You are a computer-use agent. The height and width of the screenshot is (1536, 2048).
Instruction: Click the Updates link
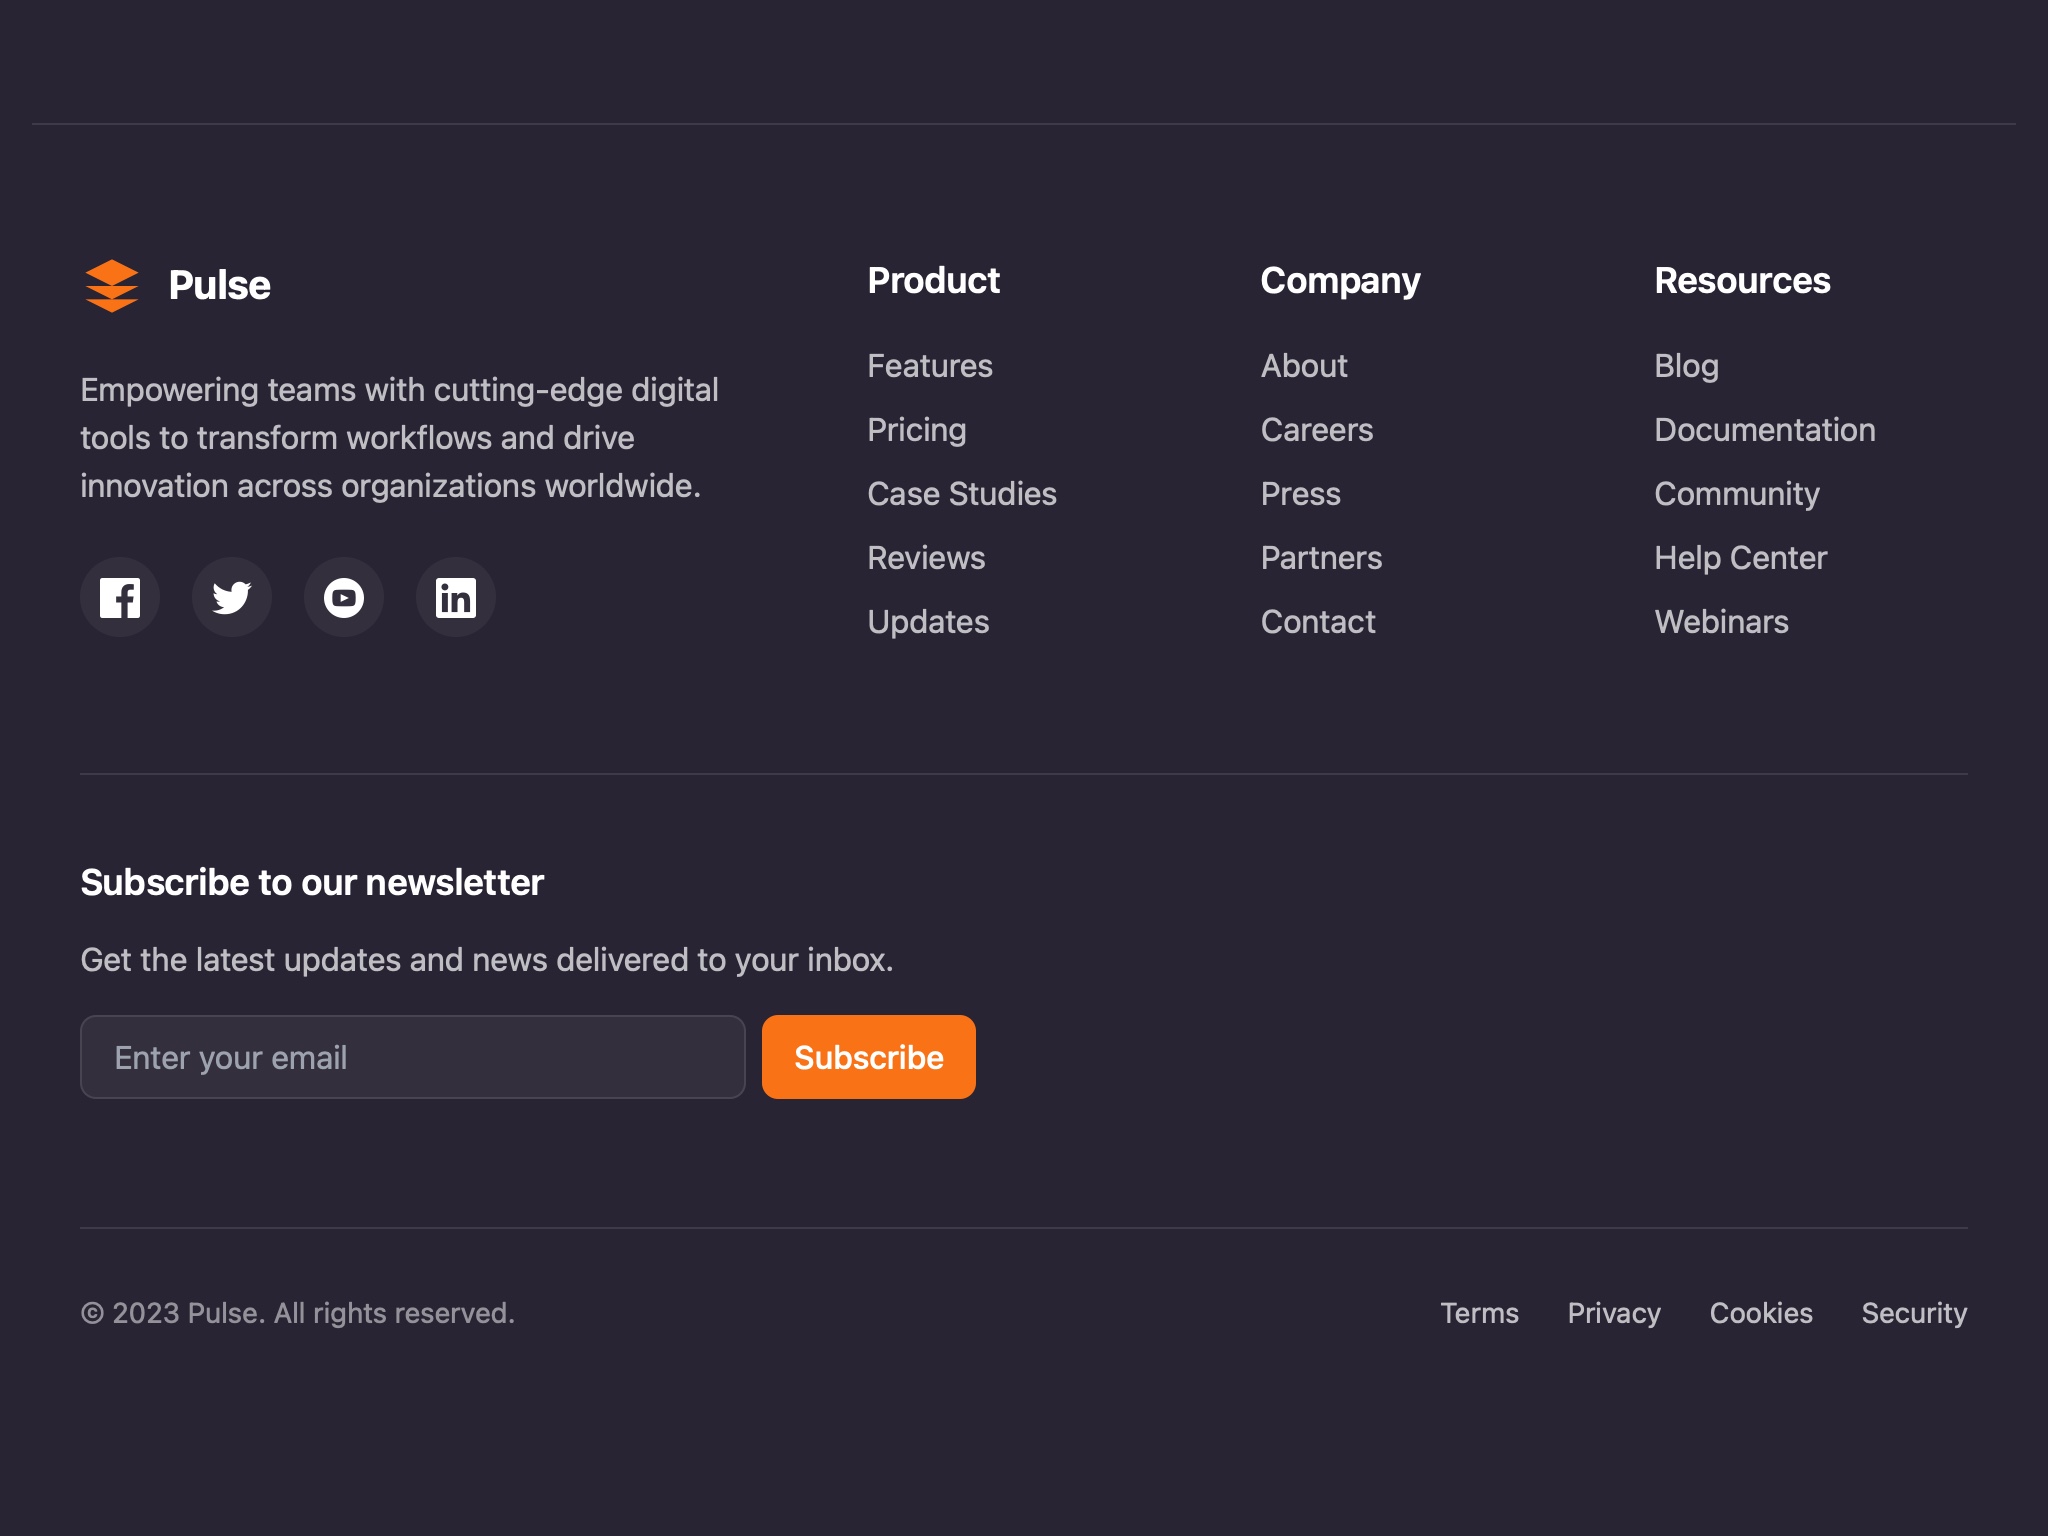tap(928, 622)
